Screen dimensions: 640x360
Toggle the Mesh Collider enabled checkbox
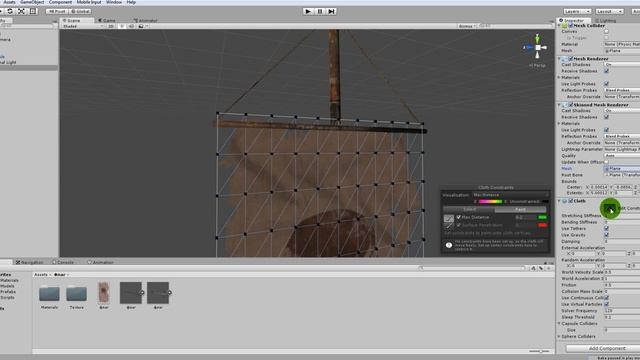[x=571, y=25]
